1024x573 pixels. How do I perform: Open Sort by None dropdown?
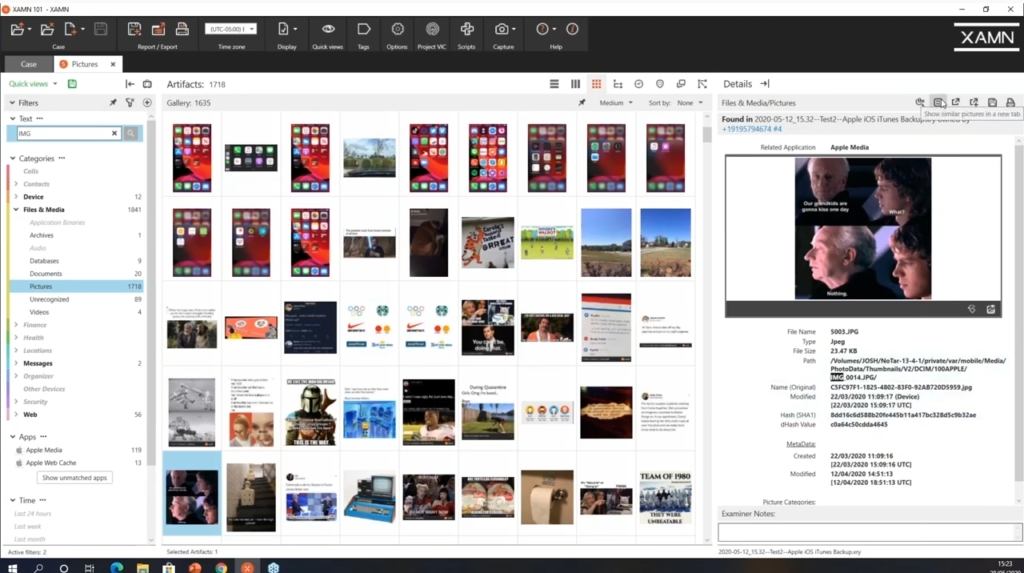tap(690, 103)
